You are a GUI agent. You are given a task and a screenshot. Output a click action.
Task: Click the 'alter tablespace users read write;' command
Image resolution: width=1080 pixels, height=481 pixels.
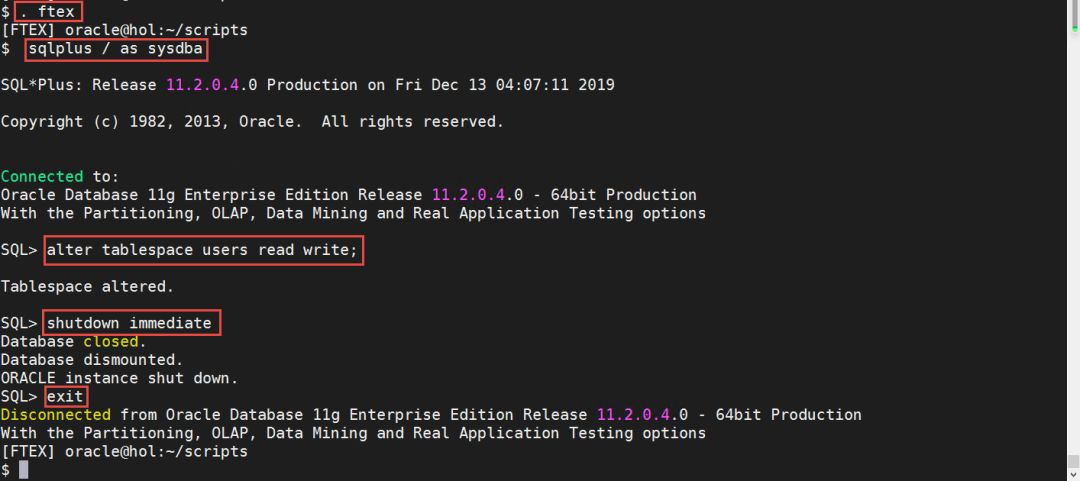(x=203, y=249)
